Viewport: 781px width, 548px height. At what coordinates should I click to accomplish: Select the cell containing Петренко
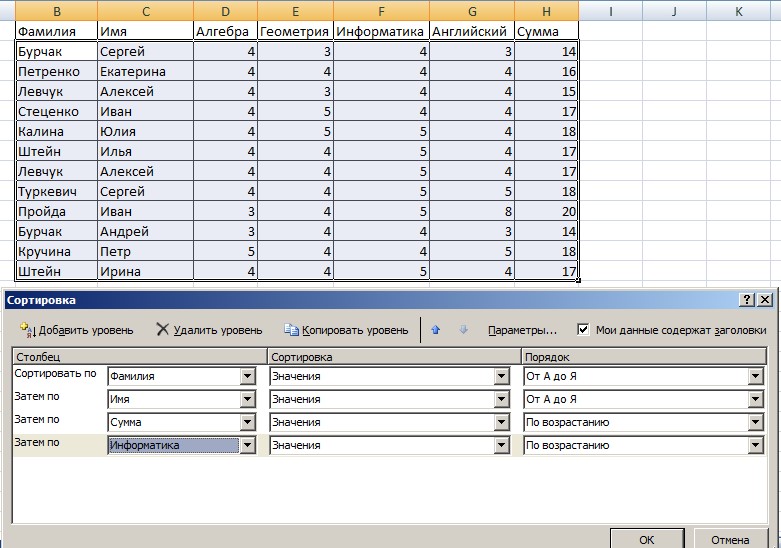pyautogui.click(x=56, y=72)
